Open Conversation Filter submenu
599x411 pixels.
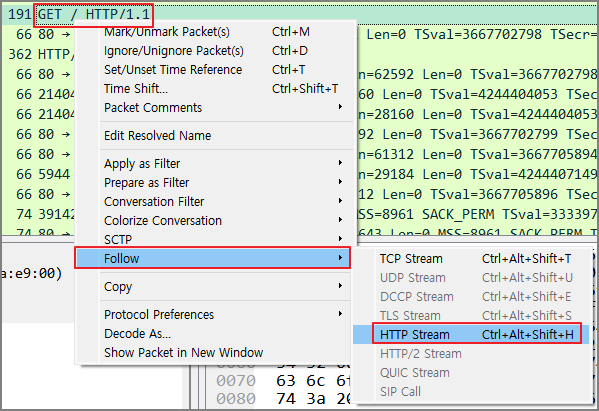click(214, 201)
